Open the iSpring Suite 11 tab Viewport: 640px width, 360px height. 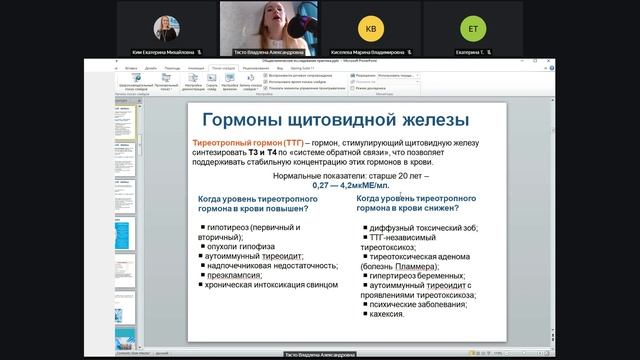(x=302, y=68)
